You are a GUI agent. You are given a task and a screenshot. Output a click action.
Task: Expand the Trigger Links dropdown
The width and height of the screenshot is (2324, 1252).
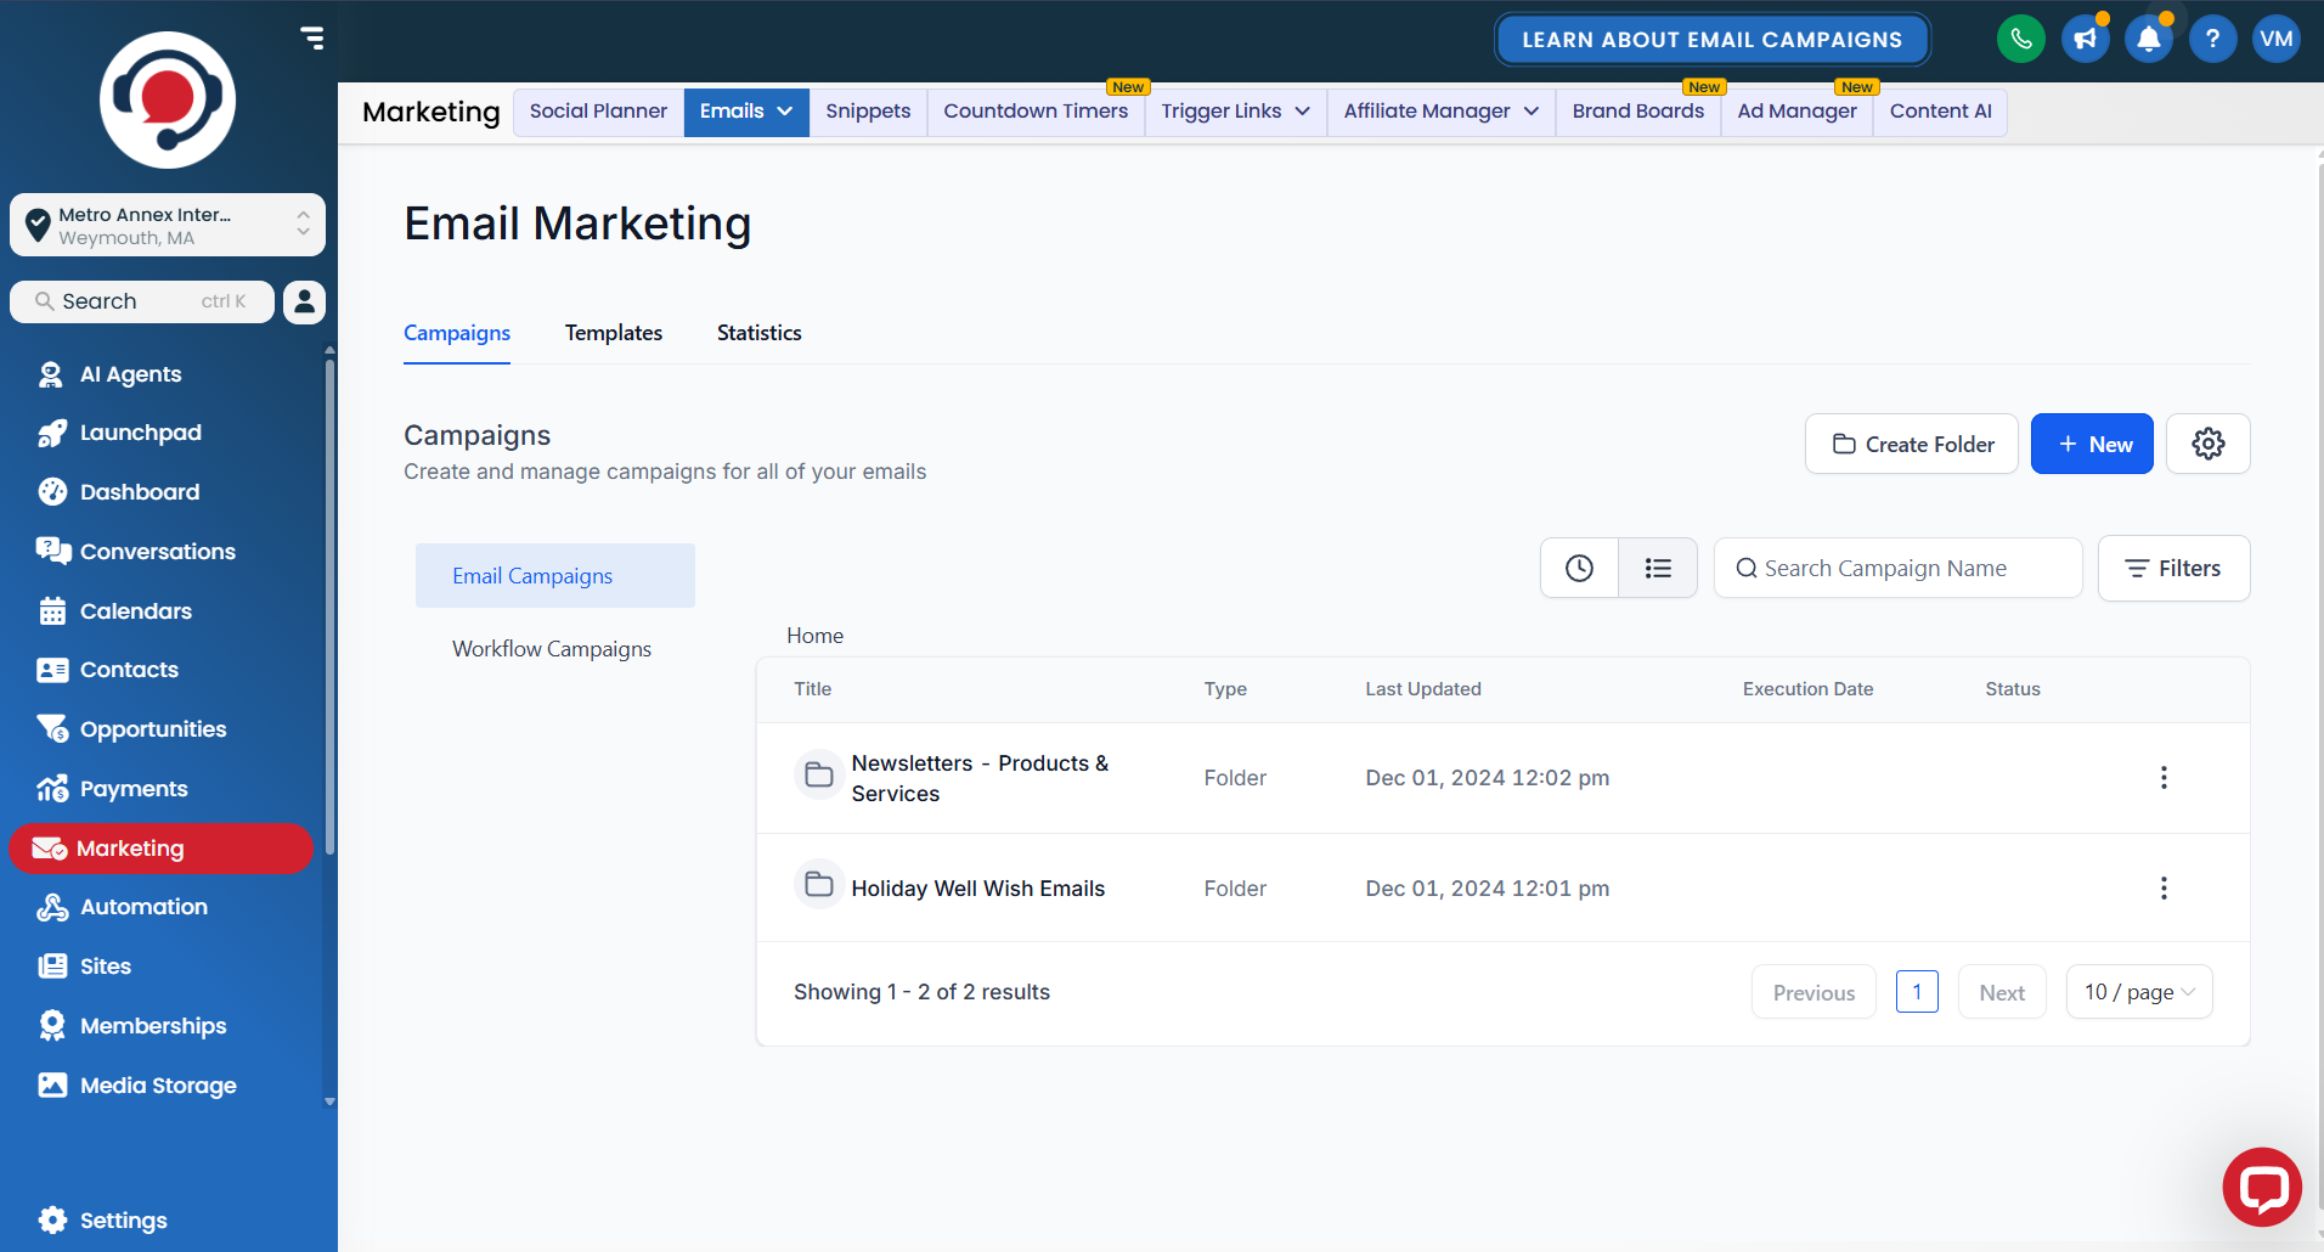click(x=1235, y=111)
